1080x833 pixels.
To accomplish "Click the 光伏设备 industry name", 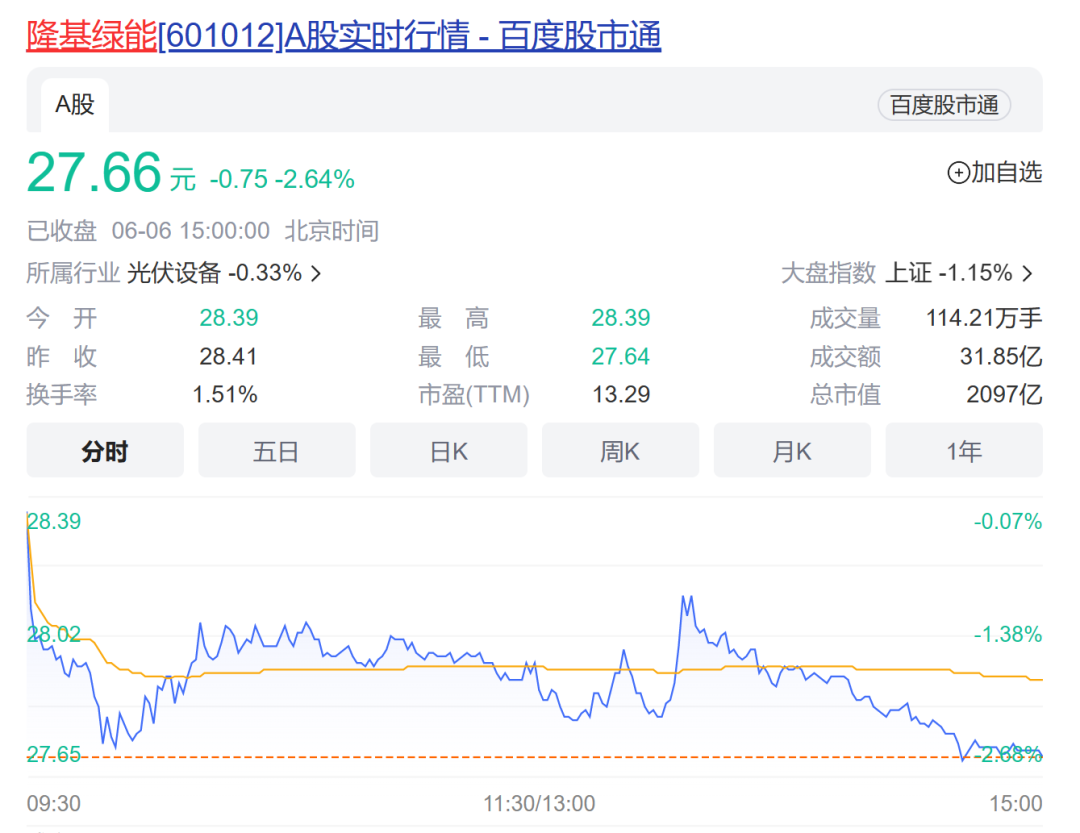I will pyautogui.click(x=174, y=273).
